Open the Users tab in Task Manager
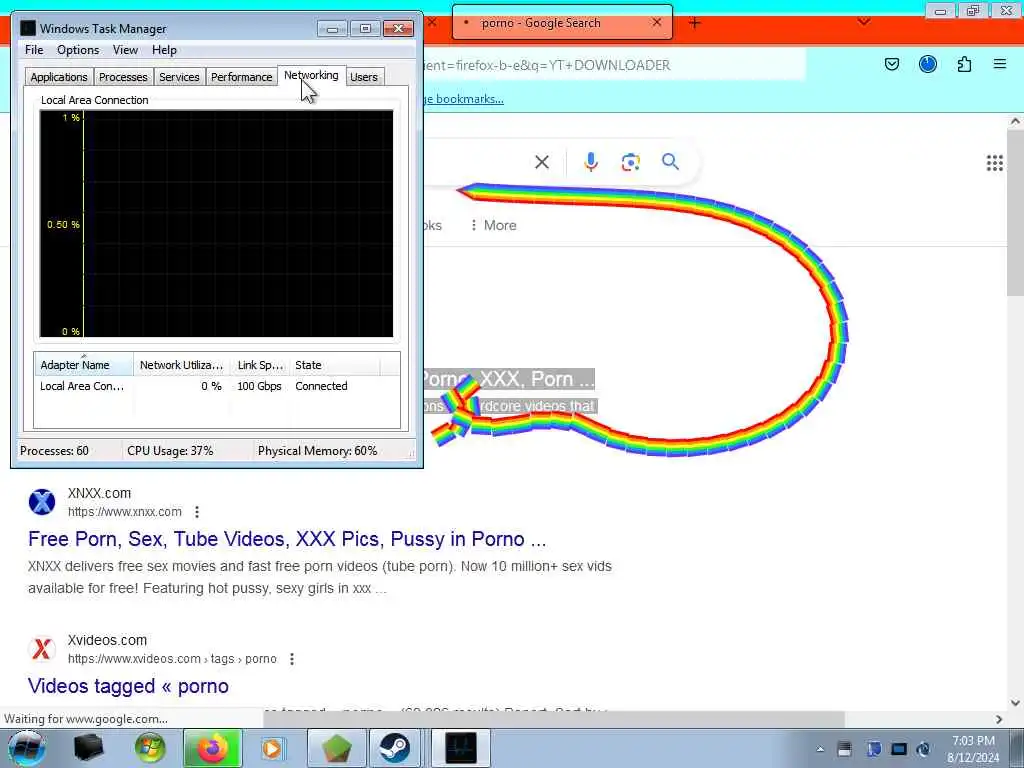The width and height of the screenshot is (1024, 768). tap(364, 77)
